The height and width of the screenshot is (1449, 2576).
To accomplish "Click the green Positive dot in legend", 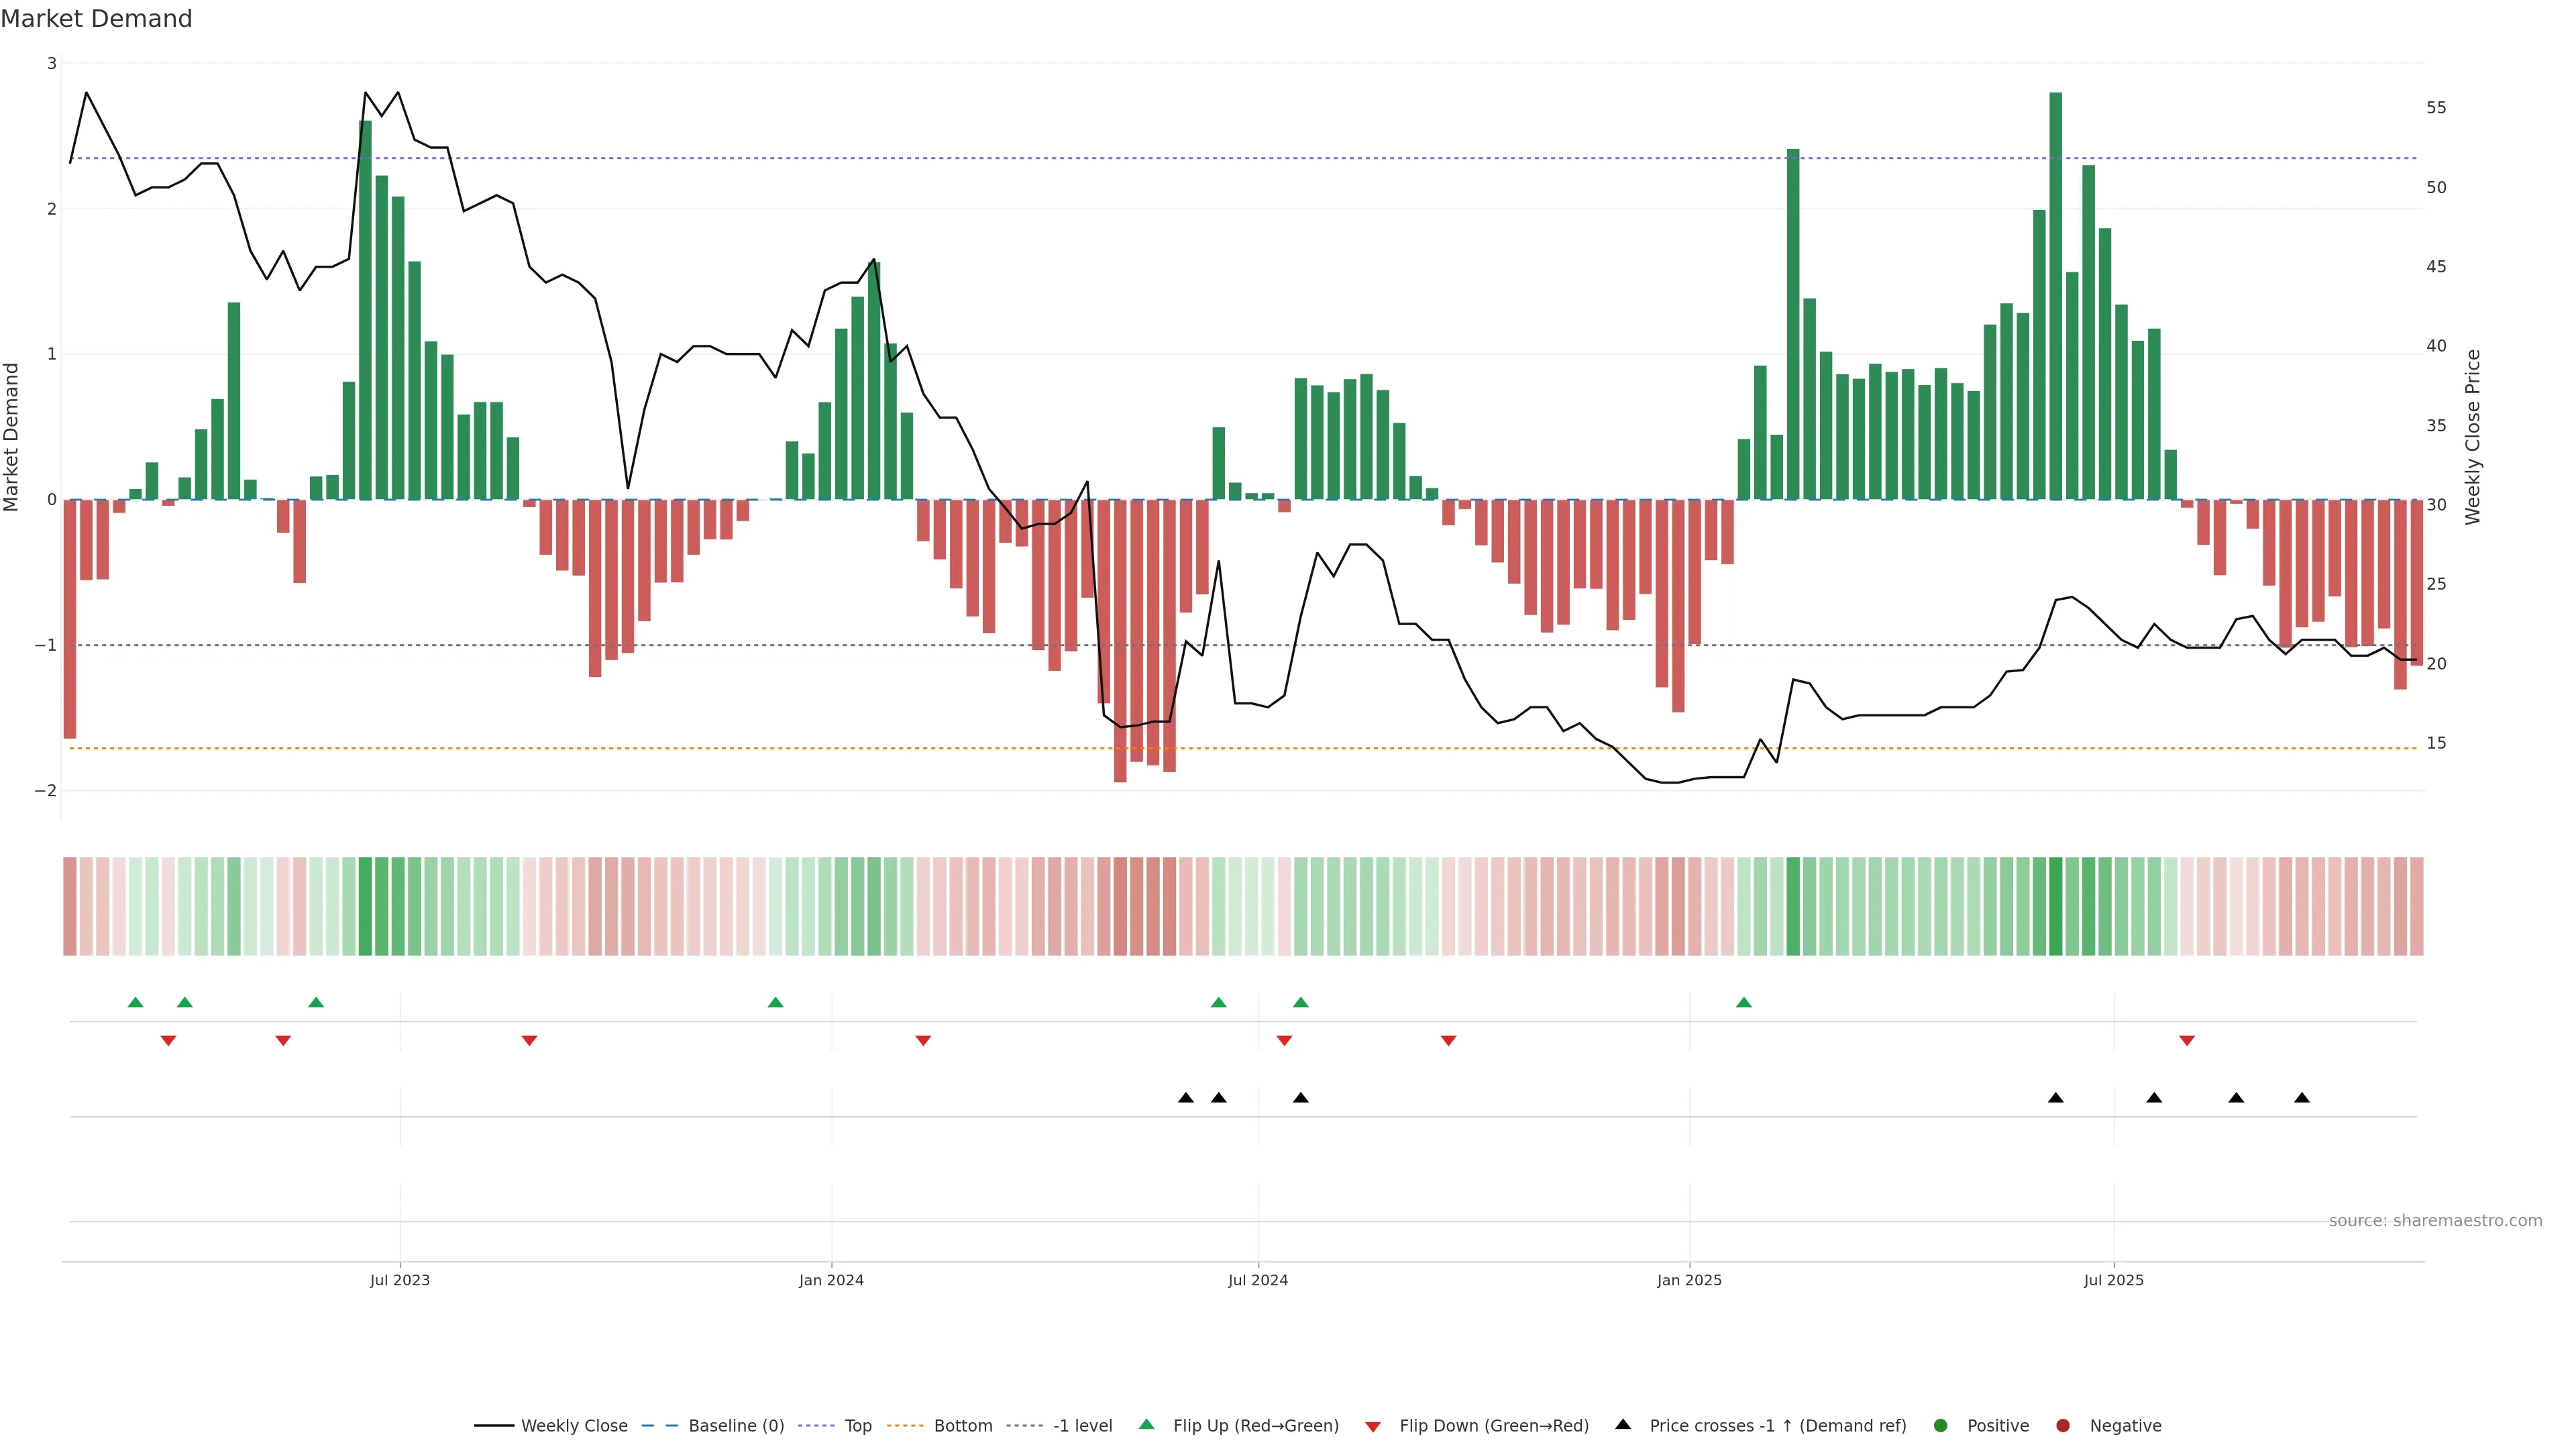I will click(x=1941, y=1426).
